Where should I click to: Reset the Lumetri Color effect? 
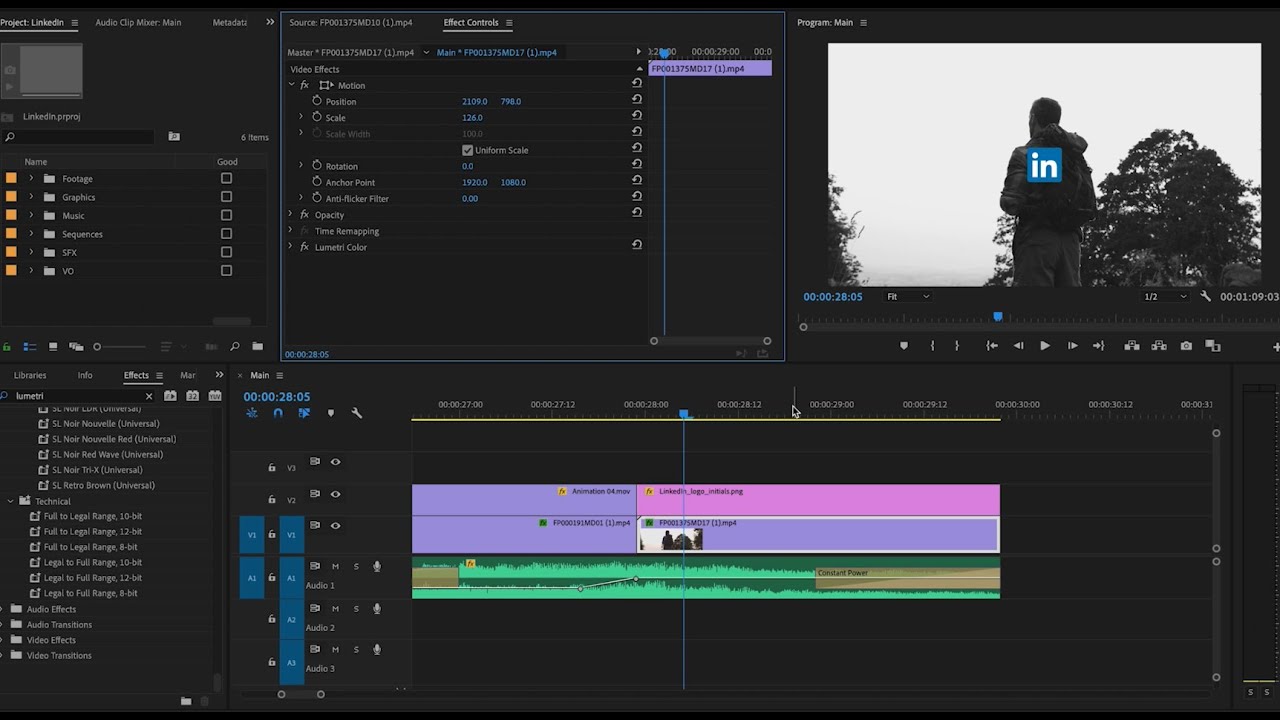(x=637, y=245)
